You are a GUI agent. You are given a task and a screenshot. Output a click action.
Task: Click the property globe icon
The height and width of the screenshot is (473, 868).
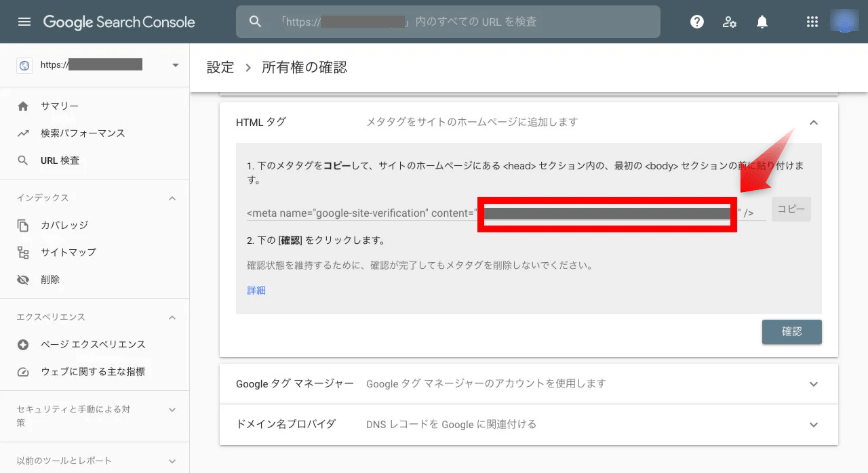24,65
